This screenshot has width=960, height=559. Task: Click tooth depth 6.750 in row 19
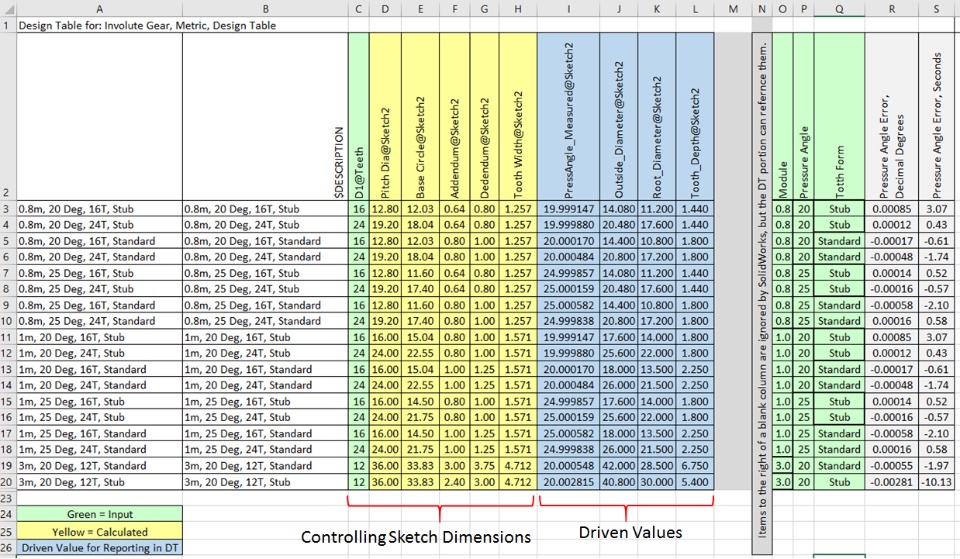coord(695,466)
